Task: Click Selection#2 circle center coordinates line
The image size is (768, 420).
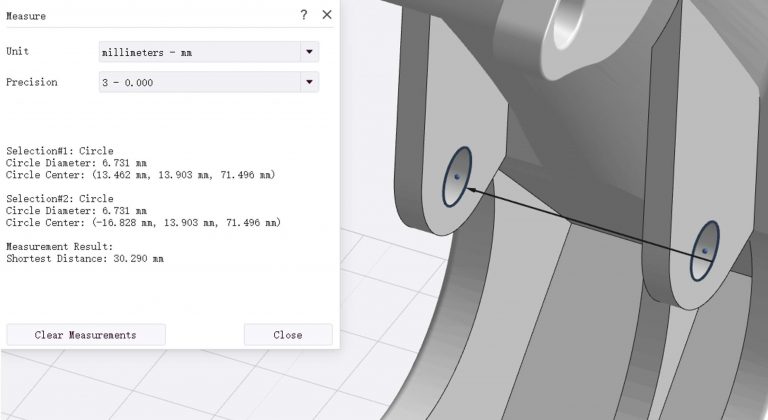Action: pyautogui.click(x=144, y=222)
